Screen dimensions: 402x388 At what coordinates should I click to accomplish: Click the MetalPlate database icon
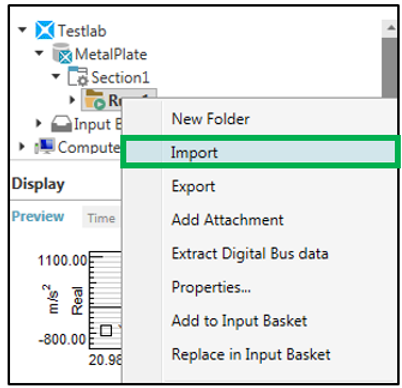pos(62,53)
